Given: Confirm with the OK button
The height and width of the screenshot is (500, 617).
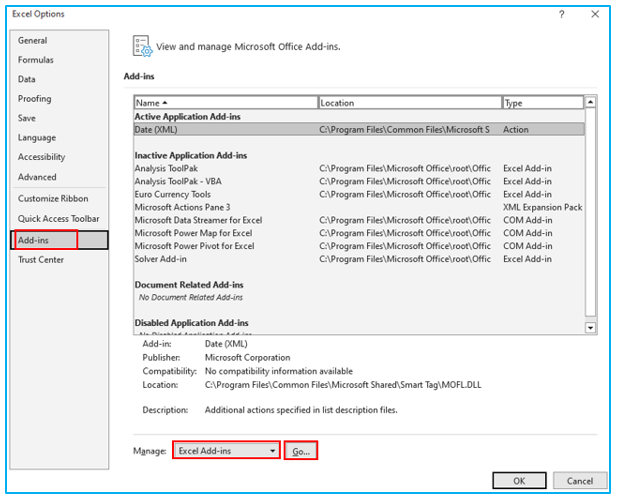Looking at the screenshot, I should pos(519,481).
